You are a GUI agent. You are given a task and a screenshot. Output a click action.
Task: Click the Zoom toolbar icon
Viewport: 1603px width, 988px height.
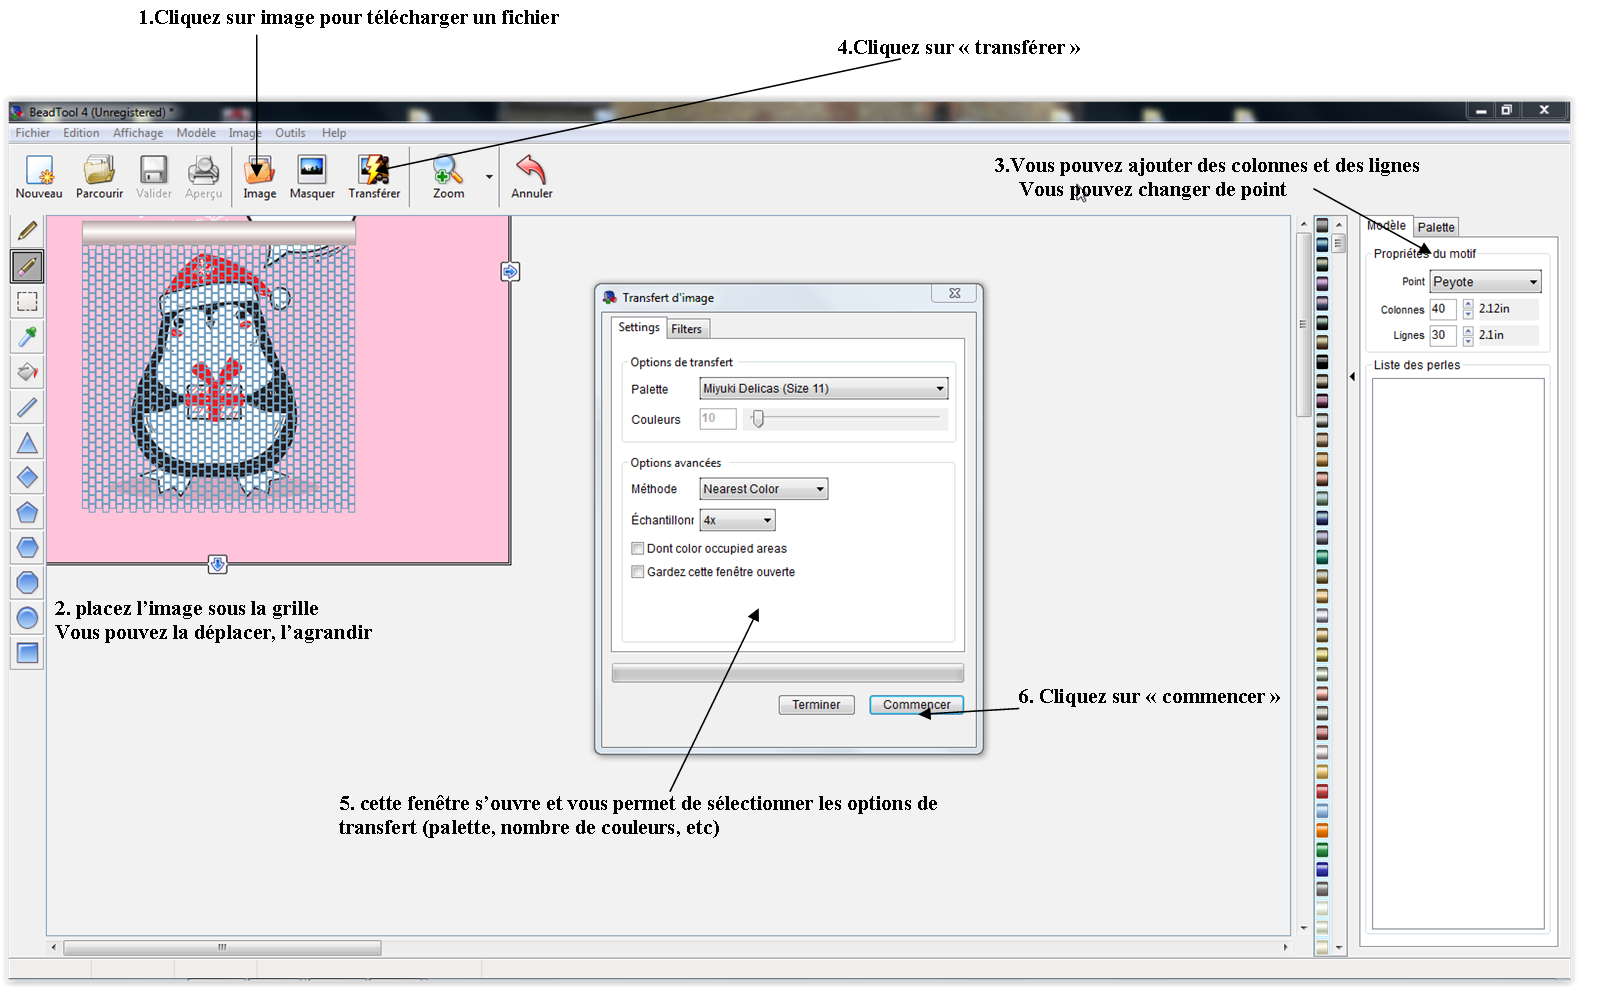[x=447, y=176]
